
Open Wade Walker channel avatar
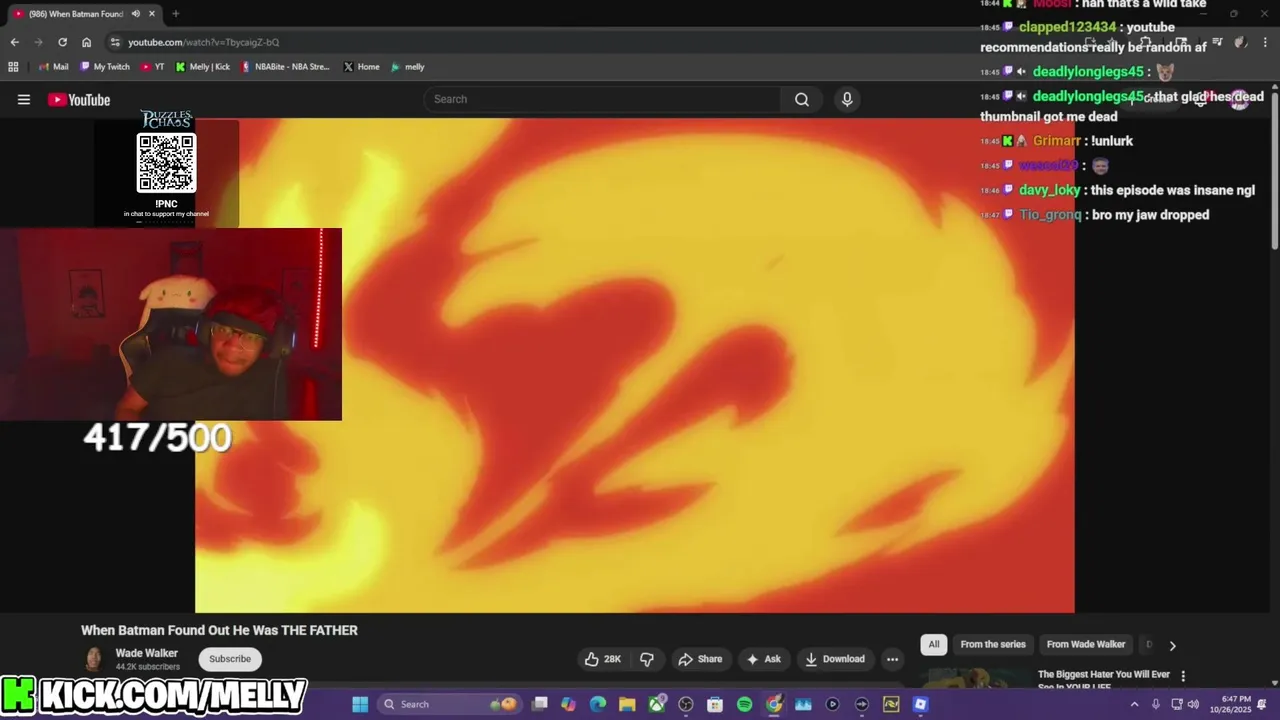[93, 659]
